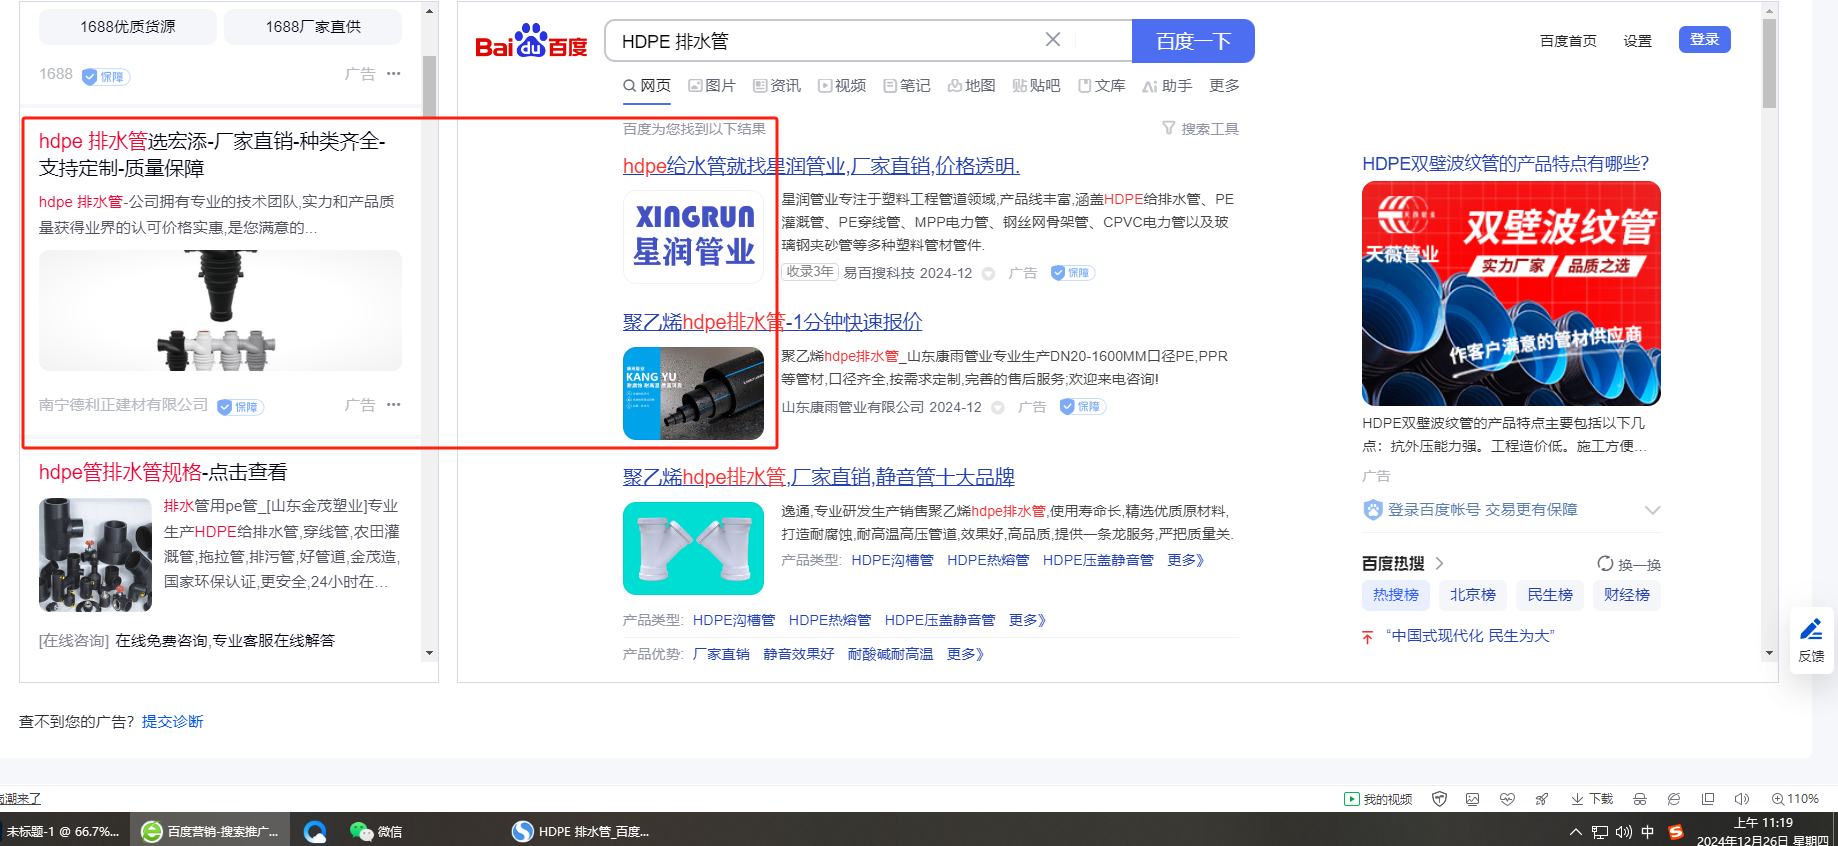1838x846 pixels.
Task: Click the 保障 badge on 山东康雨管业有限公司 result
Action: click(x=1083, y=407)
